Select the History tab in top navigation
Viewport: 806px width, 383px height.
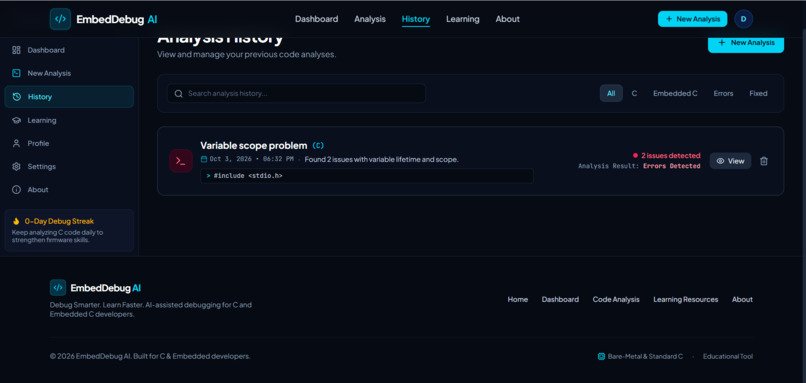416,19
